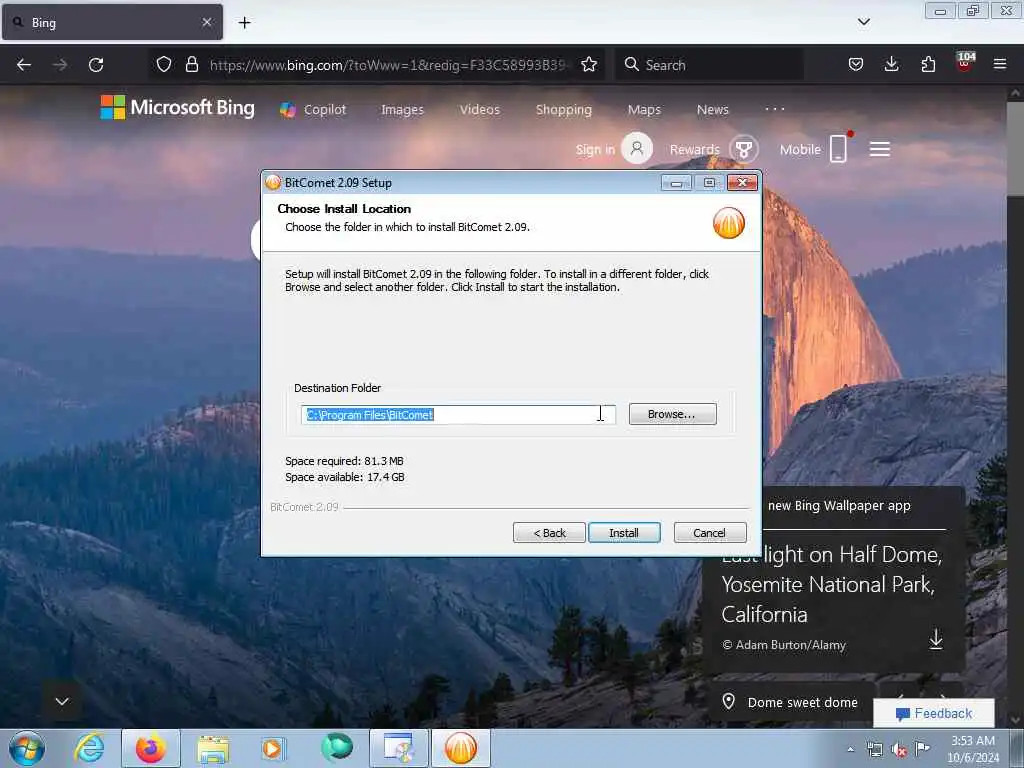The image size is (1024, 768).
Task: Reload the Bing page
Action: [x=96, y=65]
